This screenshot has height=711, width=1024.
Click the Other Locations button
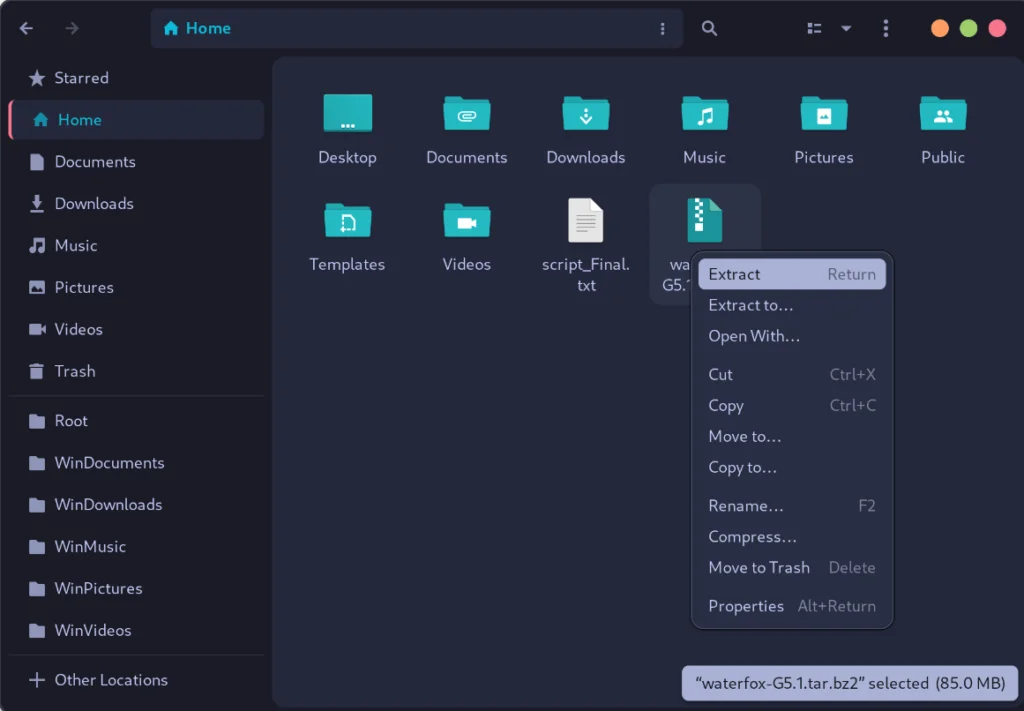pyautogui.click(x=110, y=680)
